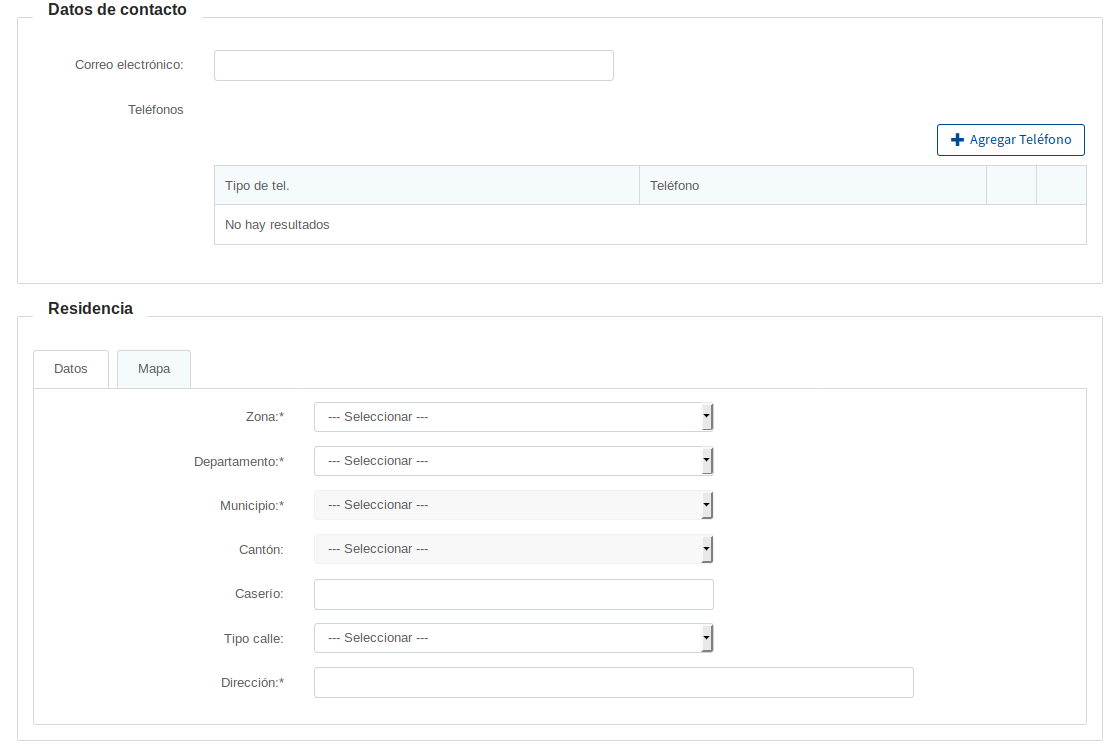This screenshot has width=1118, height=744.
Task: Open the Zona dropdown
Action: 513,417
